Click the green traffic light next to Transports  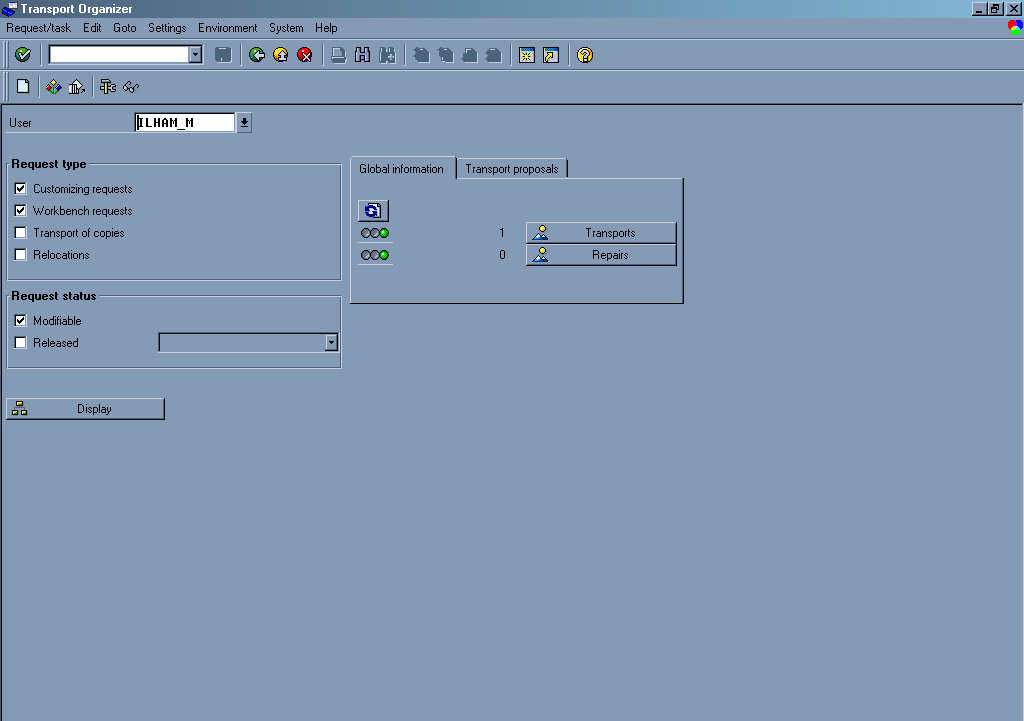pyautogui.click(x=383, y=232)
